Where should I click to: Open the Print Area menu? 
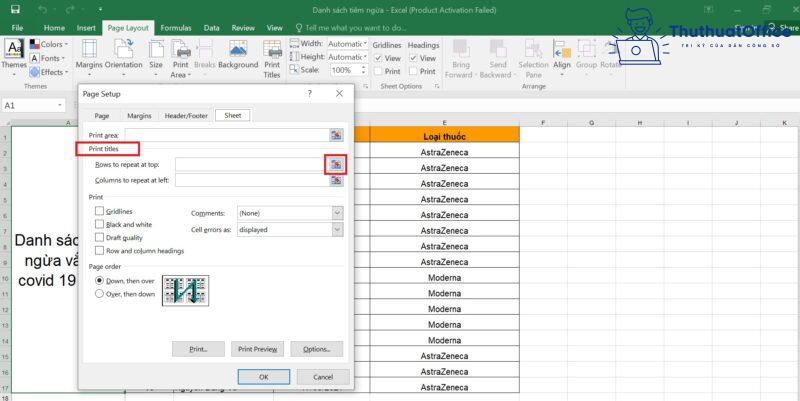181,58
